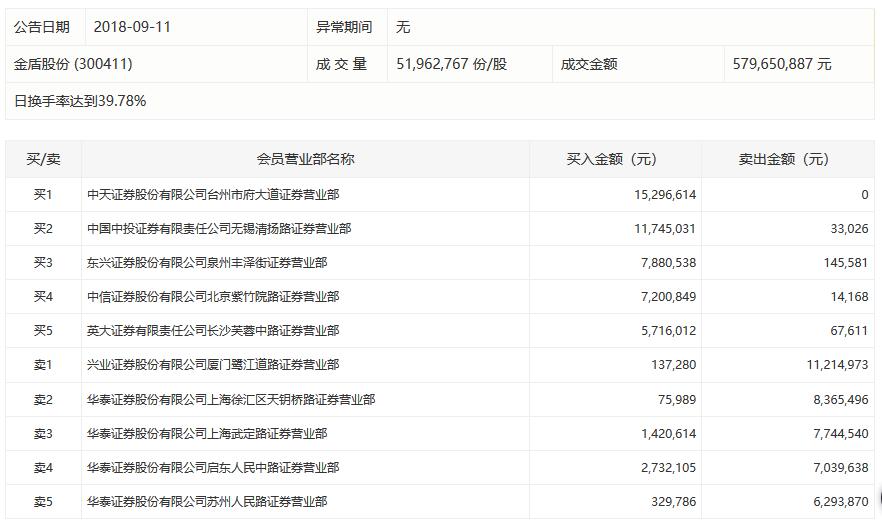Click stock name 金盾股份 (300411)

pos(73,64)
